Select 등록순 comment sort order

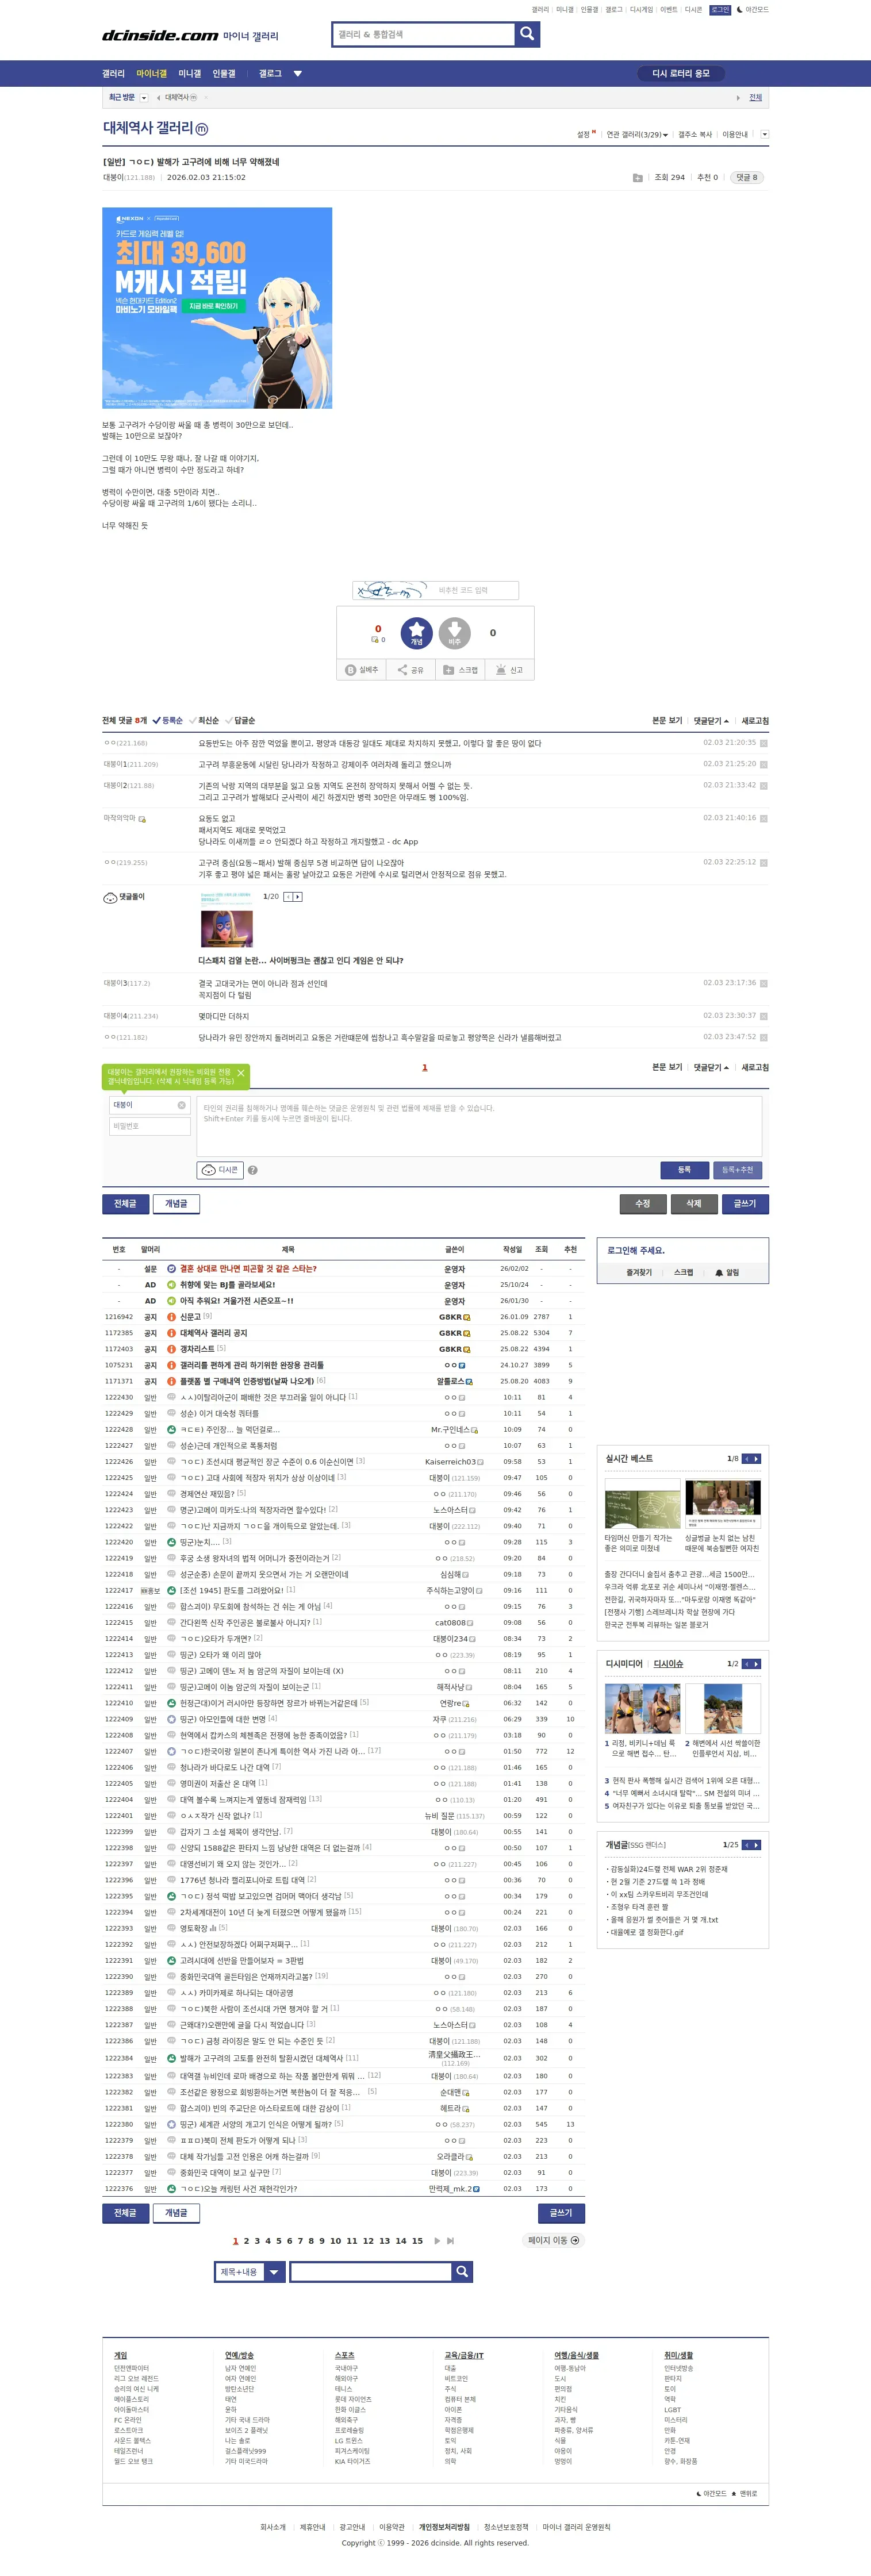pyautogui.click(x=167, y=720)
